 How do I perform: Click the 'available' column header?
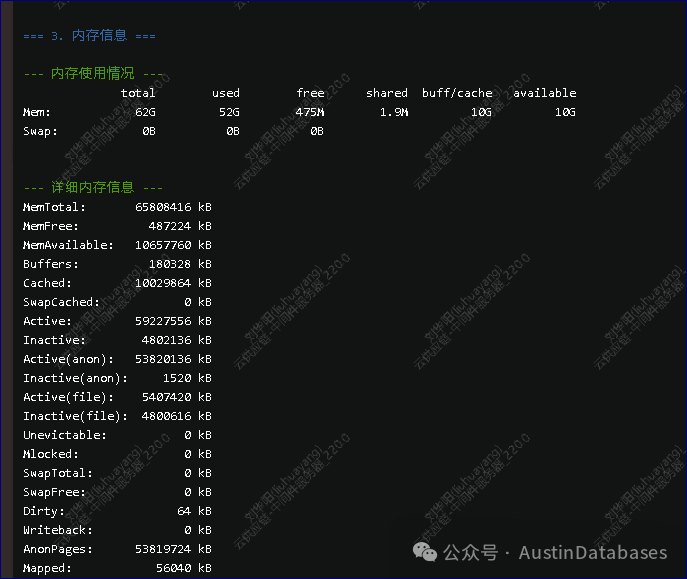(x=545, y=93)
